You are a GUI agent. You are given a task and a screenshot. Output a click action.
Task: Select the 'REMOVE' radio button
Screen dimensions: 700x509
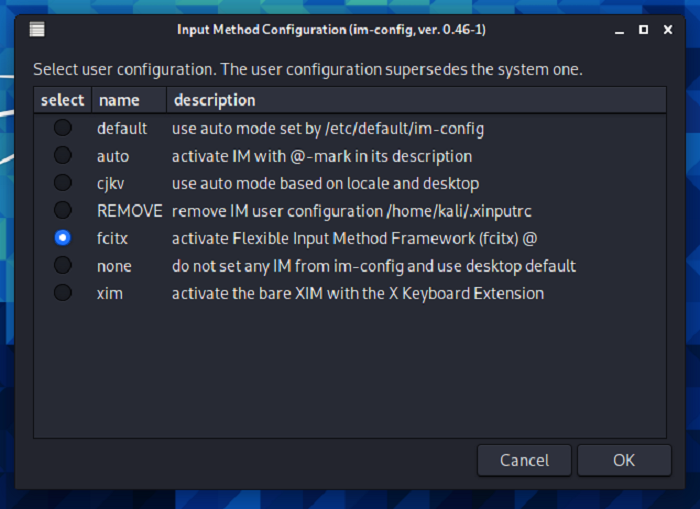point(63,210)
